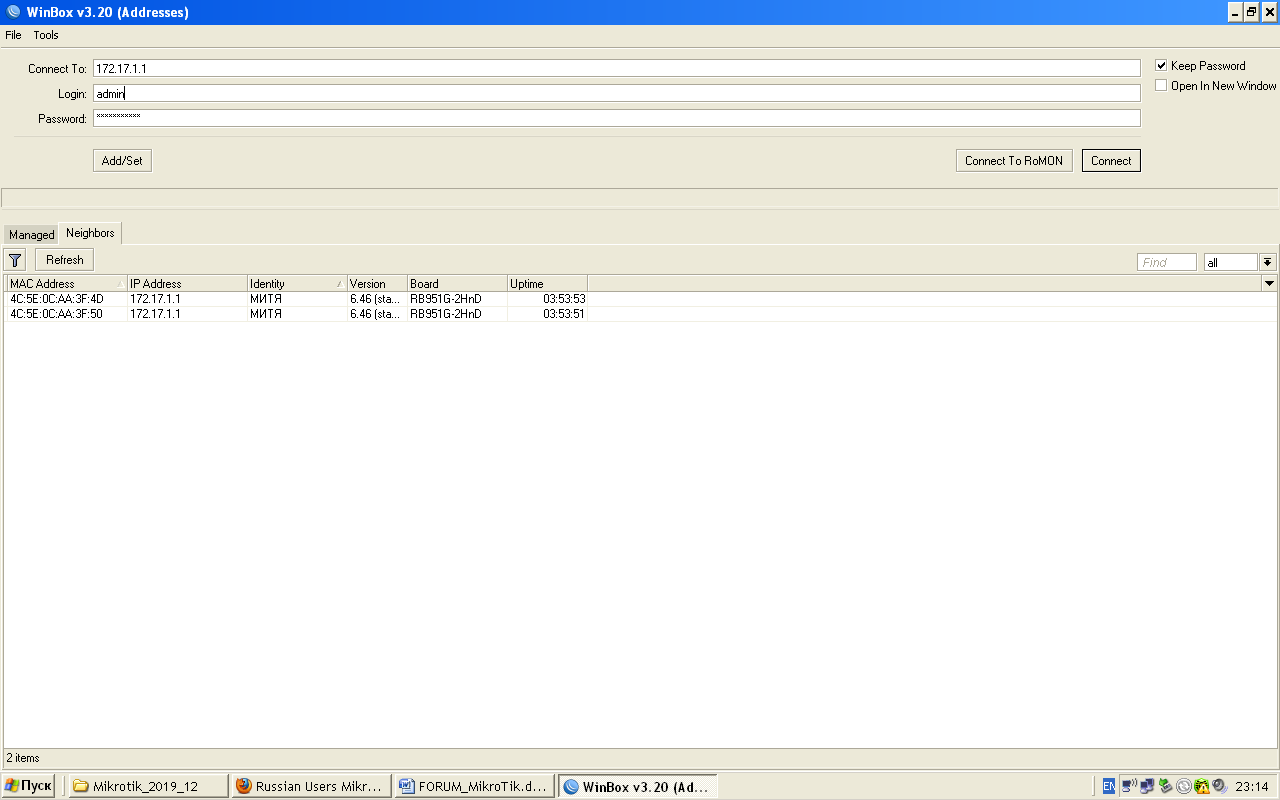
Task: Switch to the Managed tab
Action: [x=32, y=235]
